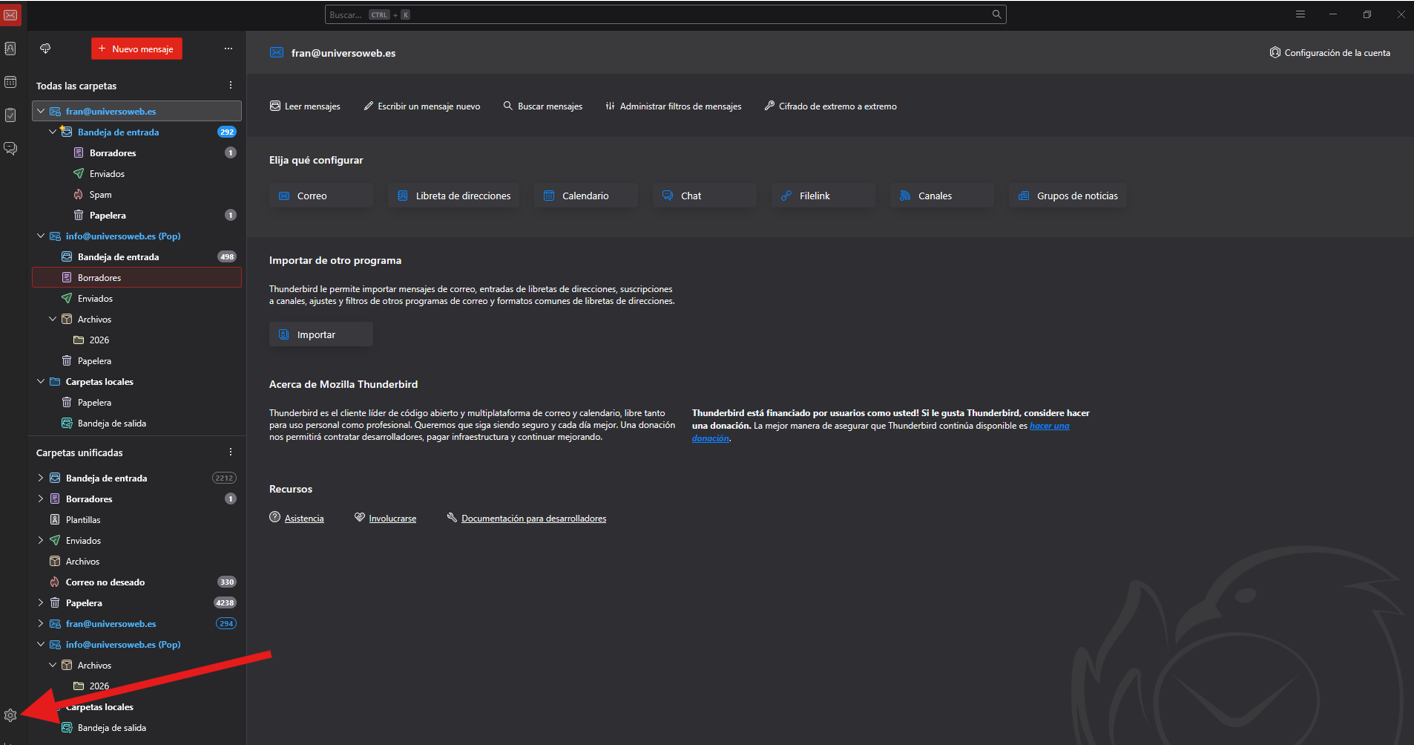This screenshot has width=1415, height=745.
Task: Open options menu for Carpetas unificadas
Action: pos(230,453)
